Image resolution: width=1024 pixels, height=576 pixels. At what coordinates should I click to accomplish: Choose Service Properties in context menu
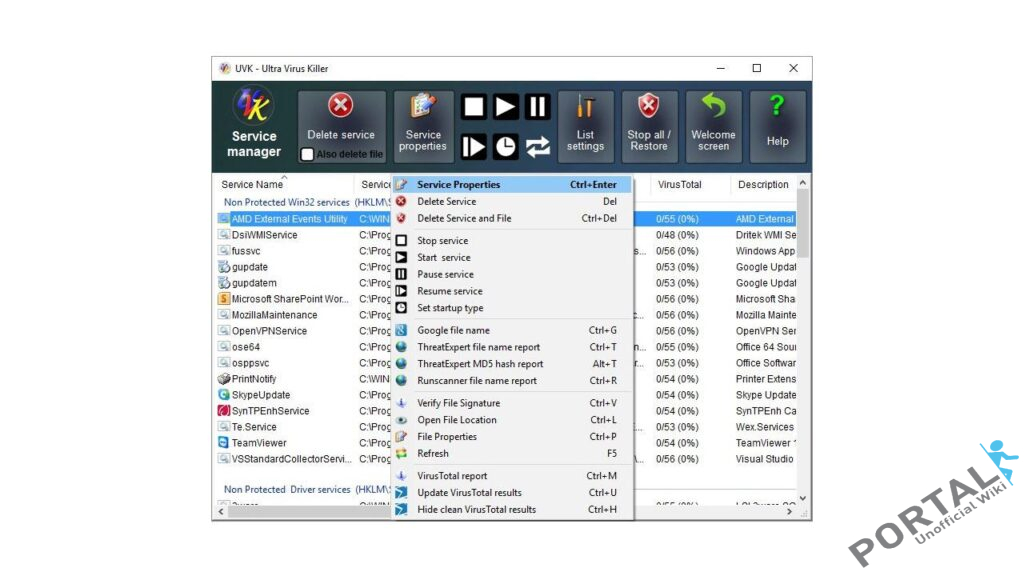pyautogui.click(x=513, y=185)
